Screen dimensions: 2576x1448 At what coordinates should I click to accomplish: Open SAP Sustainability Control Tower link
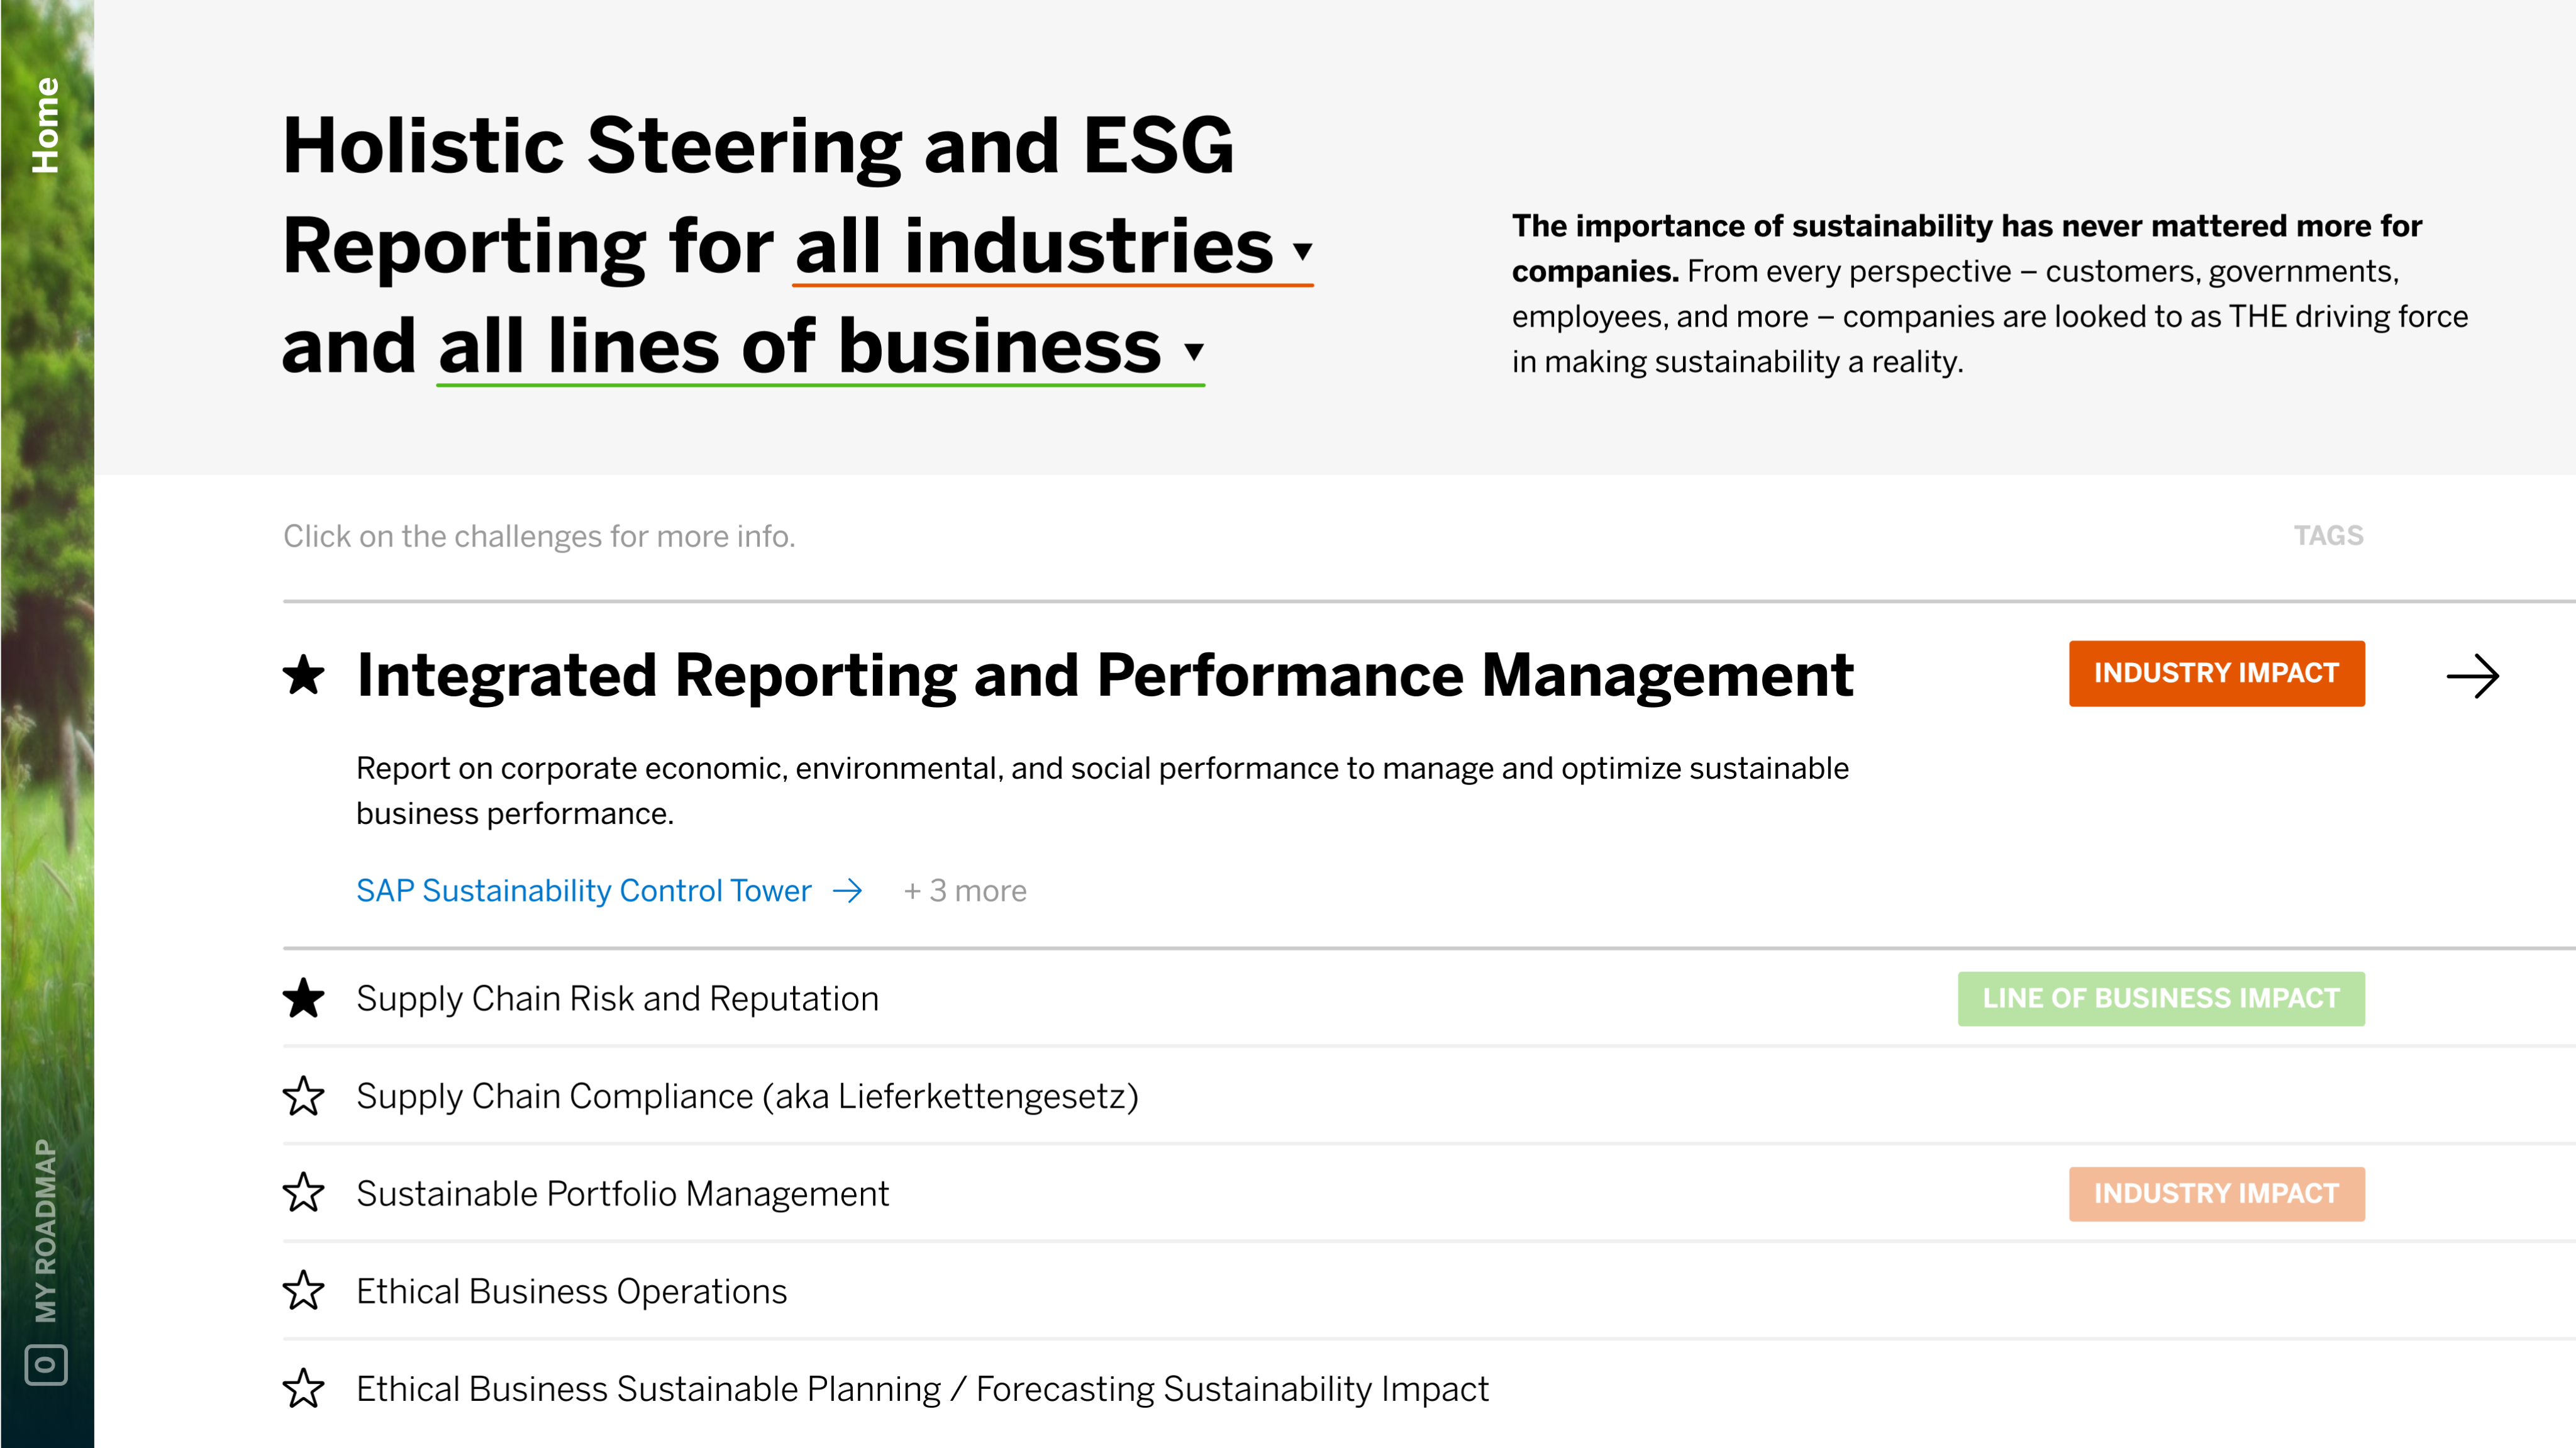(x=583, y=891)
